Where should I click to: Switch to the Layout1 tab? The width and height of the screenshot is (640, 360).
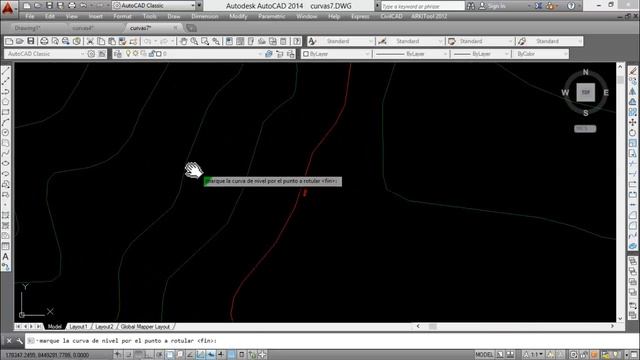78,327
